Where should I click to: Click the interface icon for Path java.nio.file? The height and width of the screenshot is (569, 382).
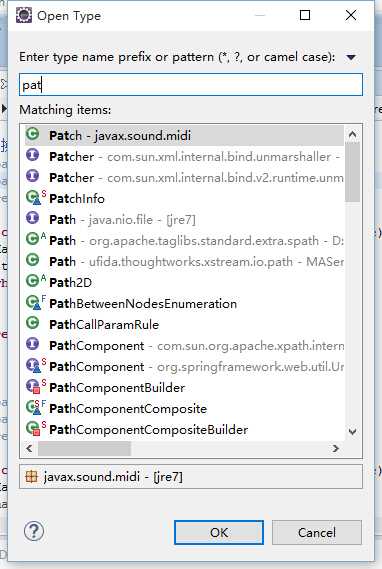[33, 218]
